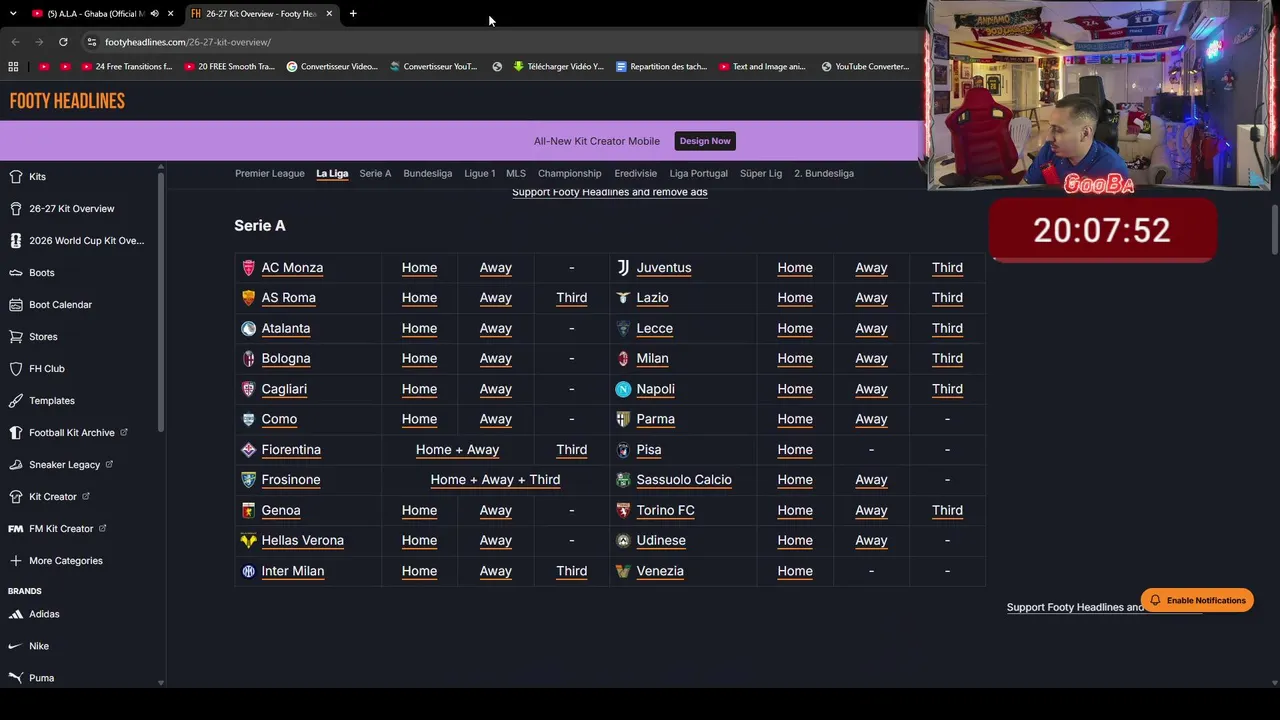1280x720 pixels.
Task: Open the tab search dropdown chevron
Action: click(x=13, y=14)
